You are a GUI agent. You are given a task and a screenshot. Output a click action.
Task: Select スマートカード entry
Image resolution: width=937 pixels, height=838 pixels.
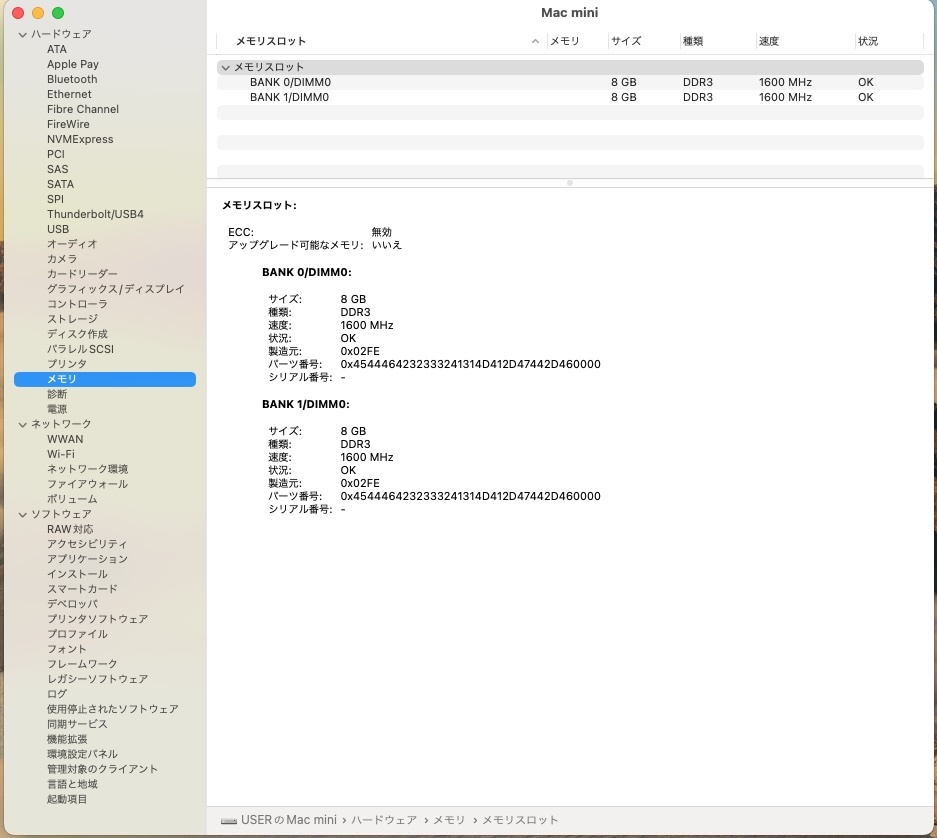click(x=82, y=589)
